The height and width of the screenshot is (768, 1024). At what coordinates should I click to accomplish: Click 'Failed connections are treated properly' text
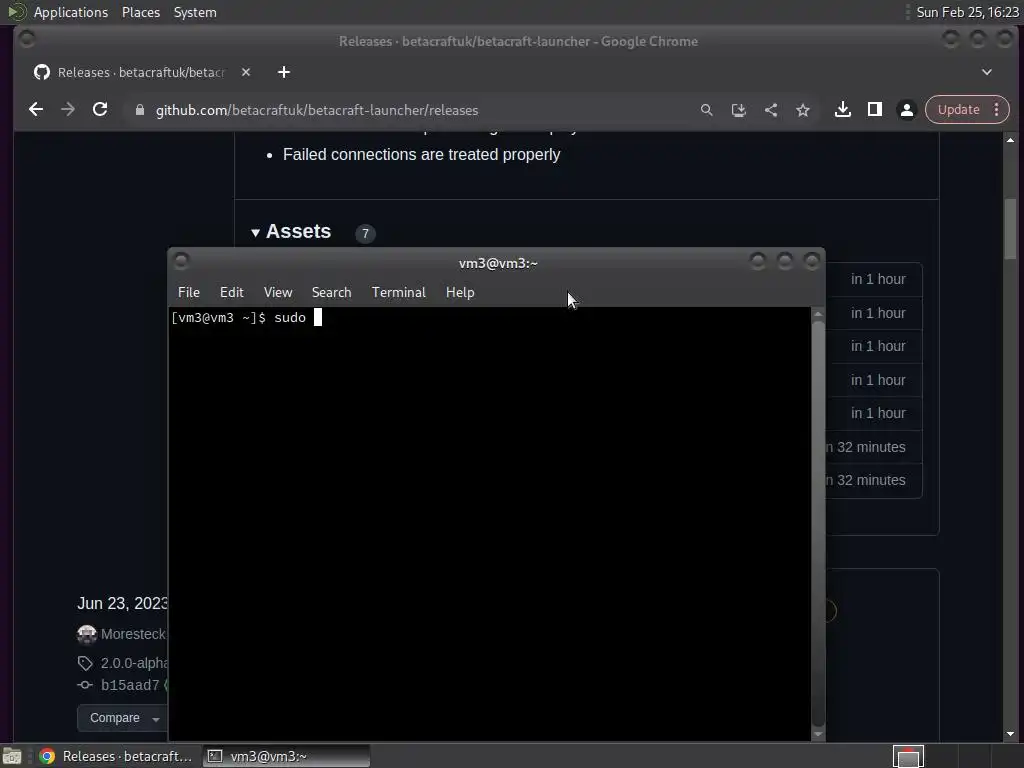click(421, 155)
